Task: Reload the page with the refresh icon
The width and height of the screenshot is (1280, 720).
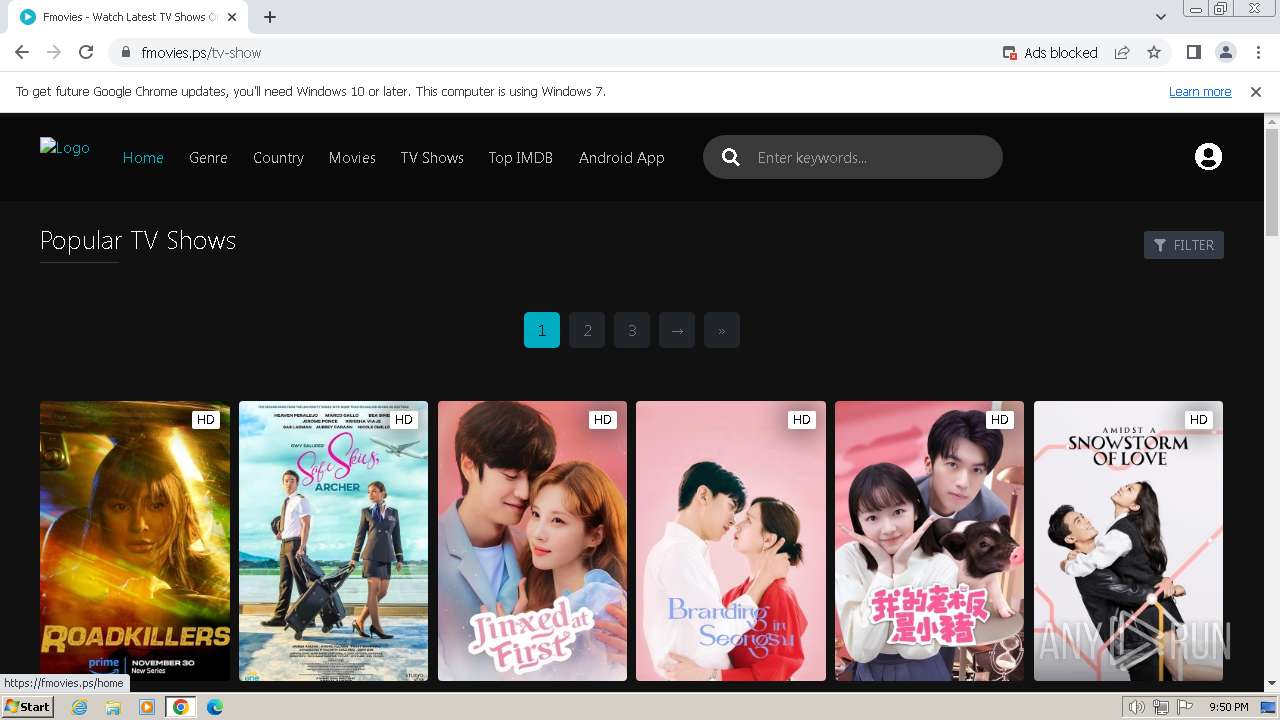Action: tap(86, 53)
